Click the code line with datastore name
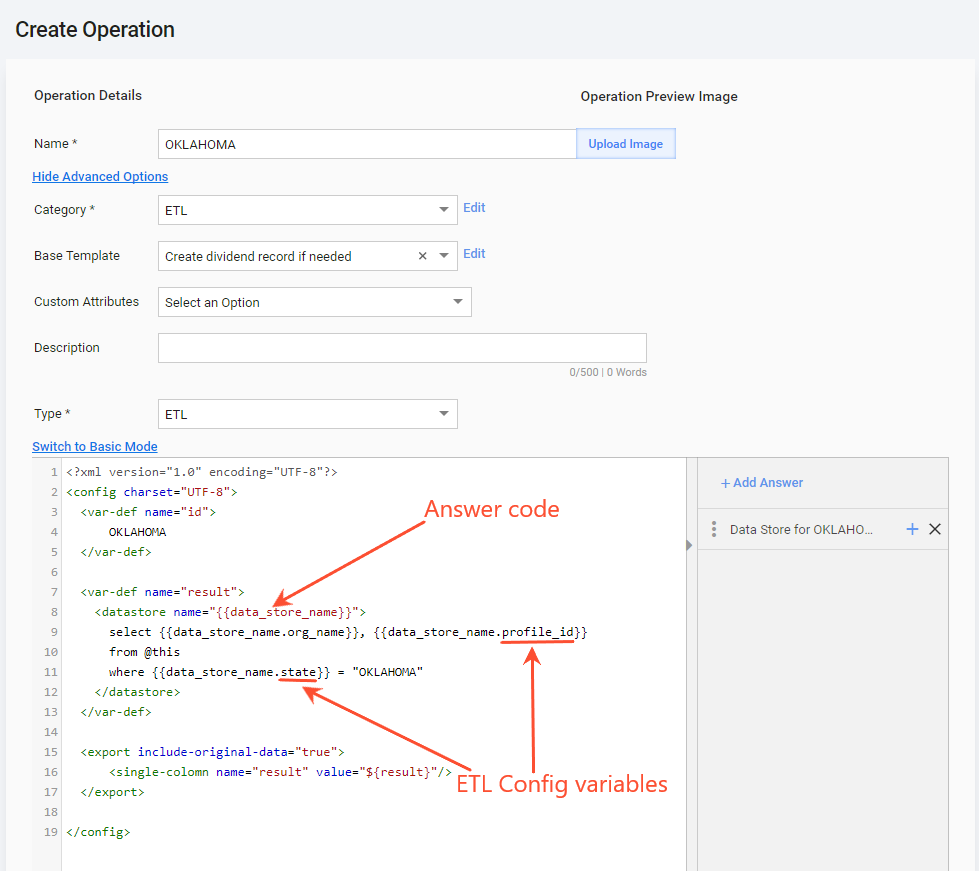Image resolution: width=979 pixels, height=871 pixels. click(x=230, y=612)
